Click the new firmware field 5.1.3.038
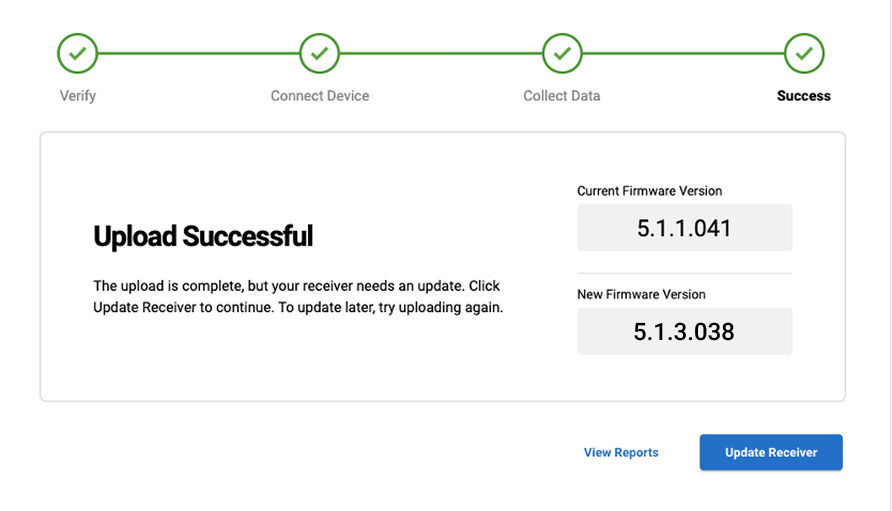Screen dimensions: 892x511 point(684,331)
